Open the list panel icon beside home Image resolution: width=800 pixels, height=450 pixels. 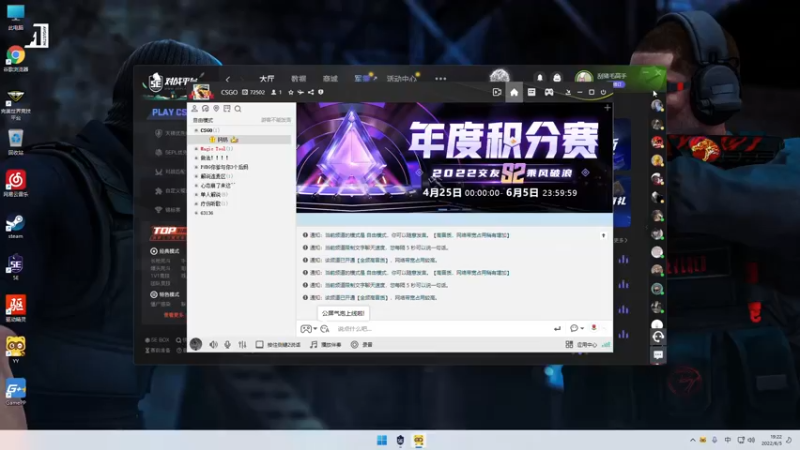coord(531,92)
